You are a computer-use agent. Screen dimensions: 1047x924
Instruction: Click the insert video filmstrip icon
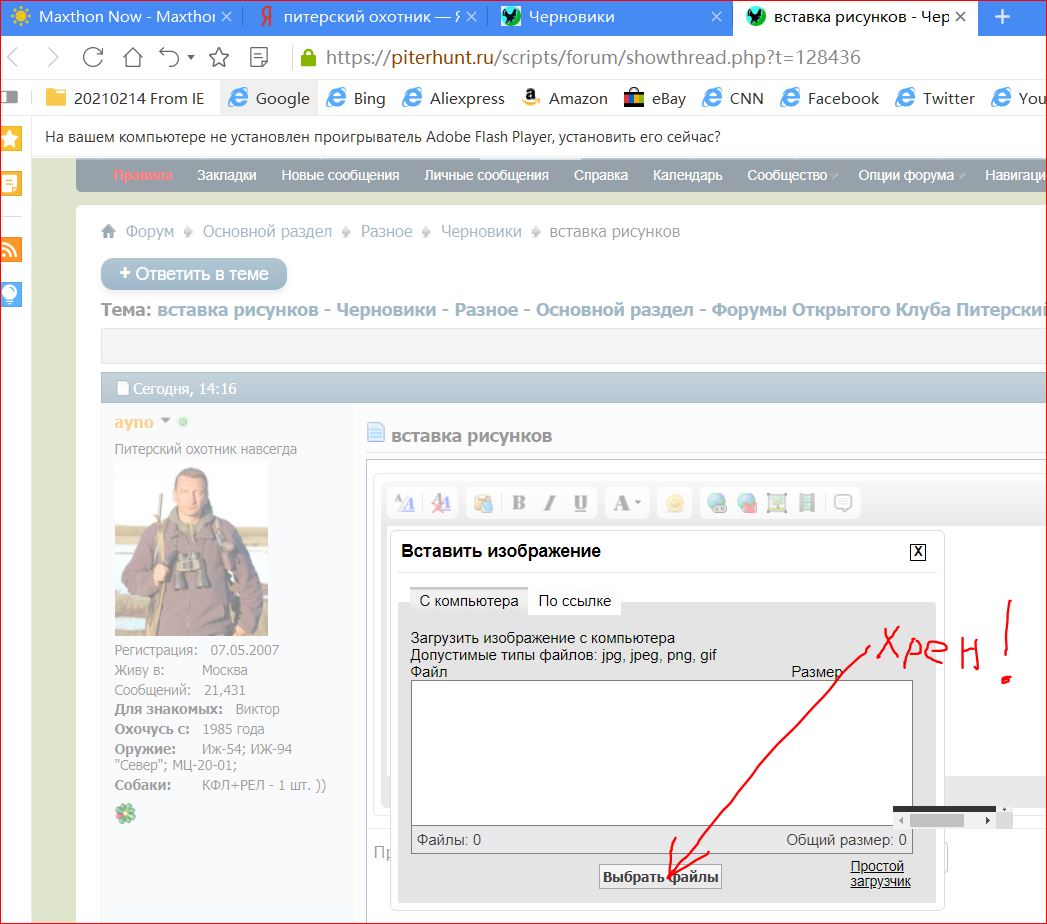click(807, 503)
